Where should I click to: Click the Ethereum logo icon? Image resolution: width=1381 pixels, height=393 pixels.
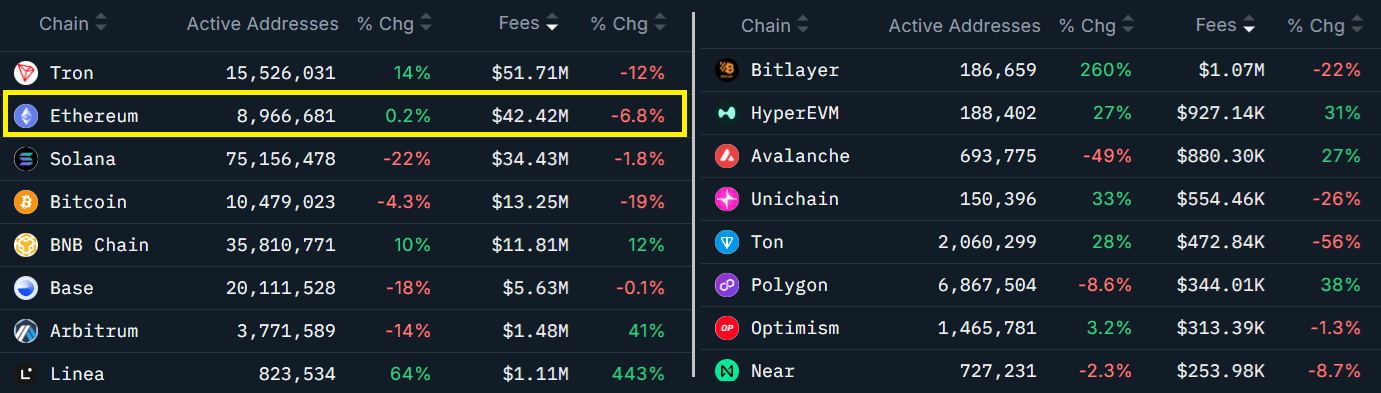click(25, 116)
